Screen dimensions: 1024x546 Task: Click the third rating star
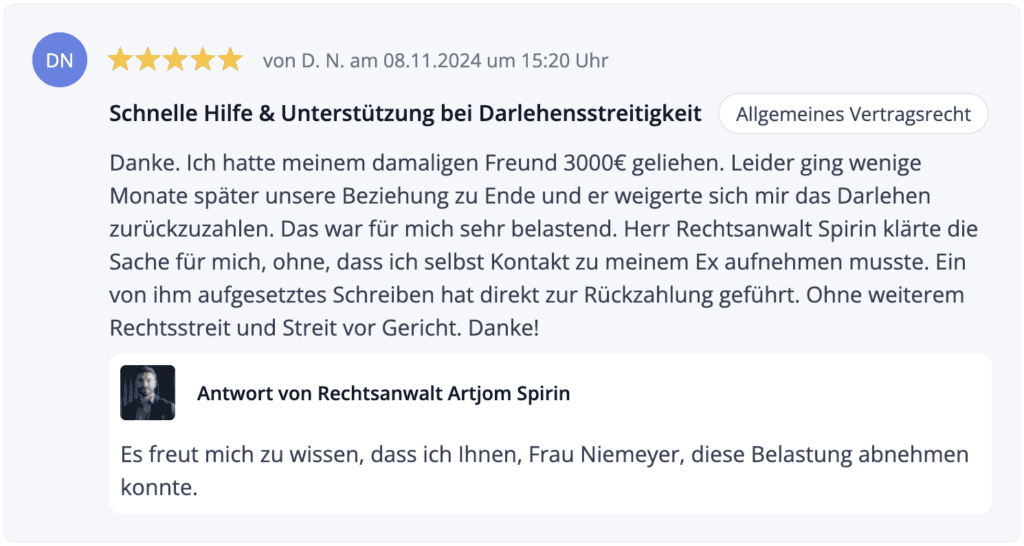pyautogui.click(x=175, y=59)
